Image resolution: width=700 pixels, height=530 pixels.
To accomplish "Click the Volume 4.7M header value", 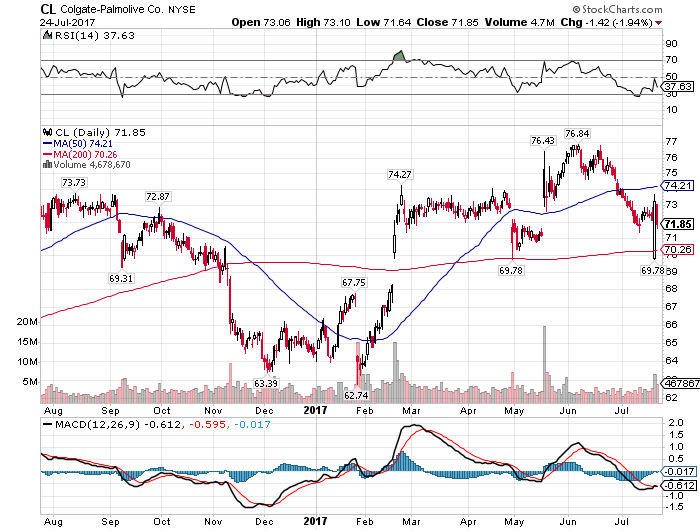I will tap(520, 22).
